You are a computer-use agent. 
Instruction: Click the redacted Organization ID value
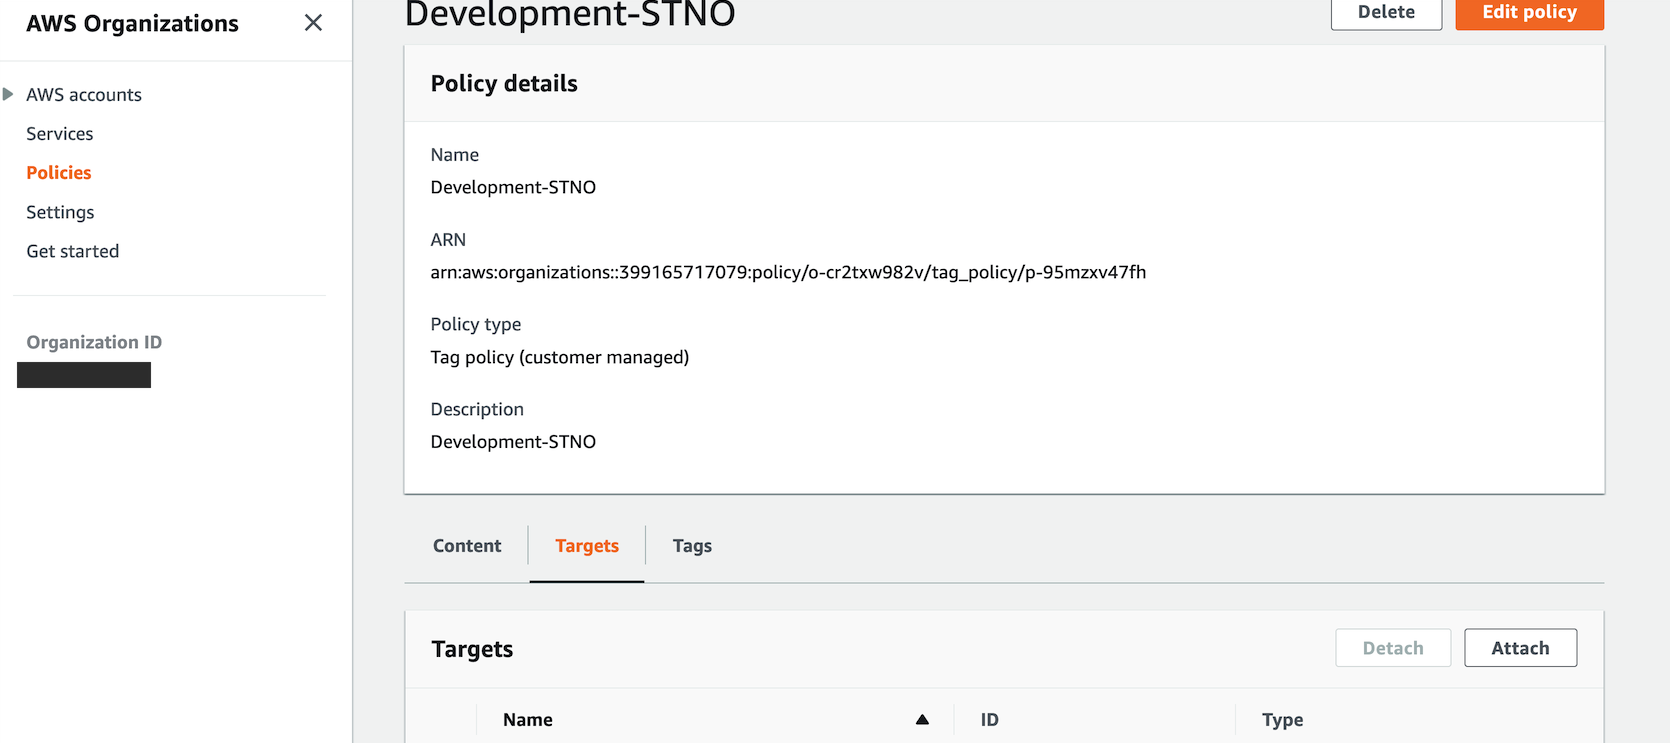click(x=84, y=375)
